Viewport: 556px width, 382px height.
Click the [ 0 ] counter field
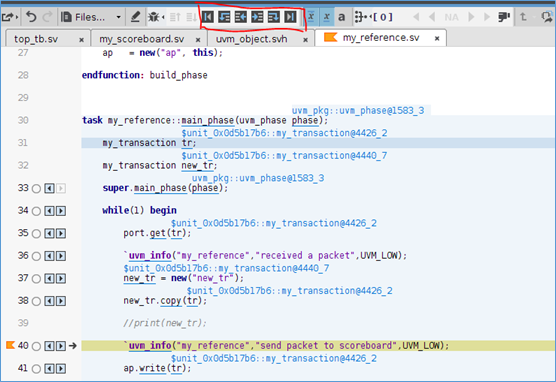coord(383,17)
